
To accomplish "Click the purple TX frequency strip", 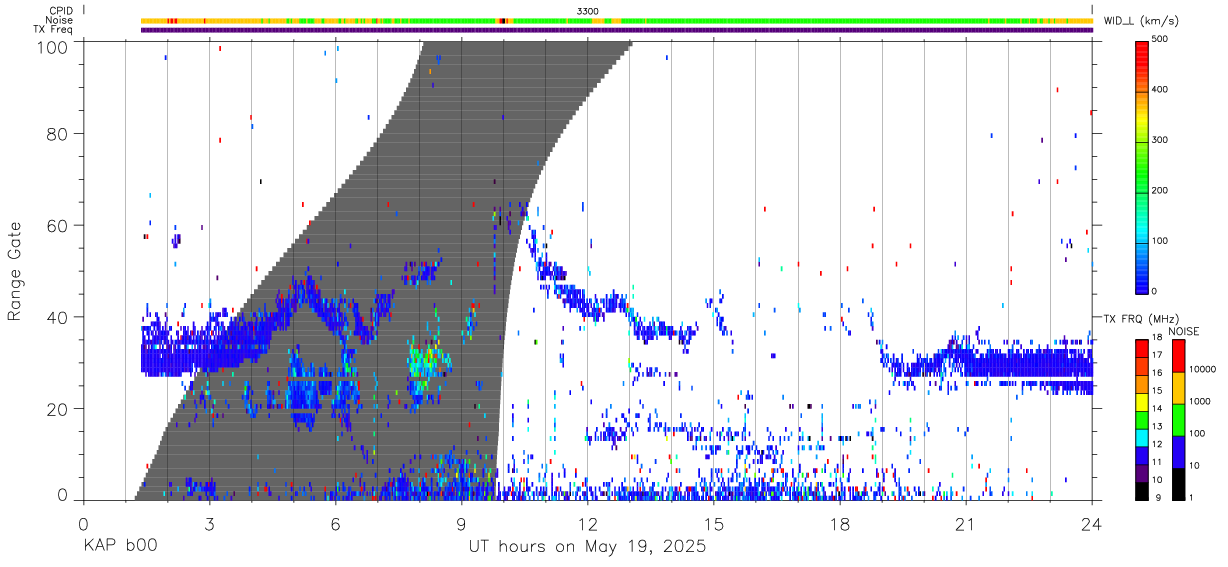I will pos(617,30).
